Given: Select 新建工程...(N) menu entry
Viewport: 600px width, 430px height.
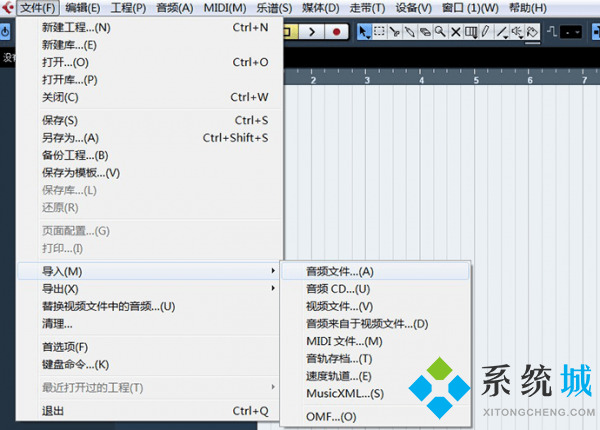Looking at the screenshot, I should (76, 27).
